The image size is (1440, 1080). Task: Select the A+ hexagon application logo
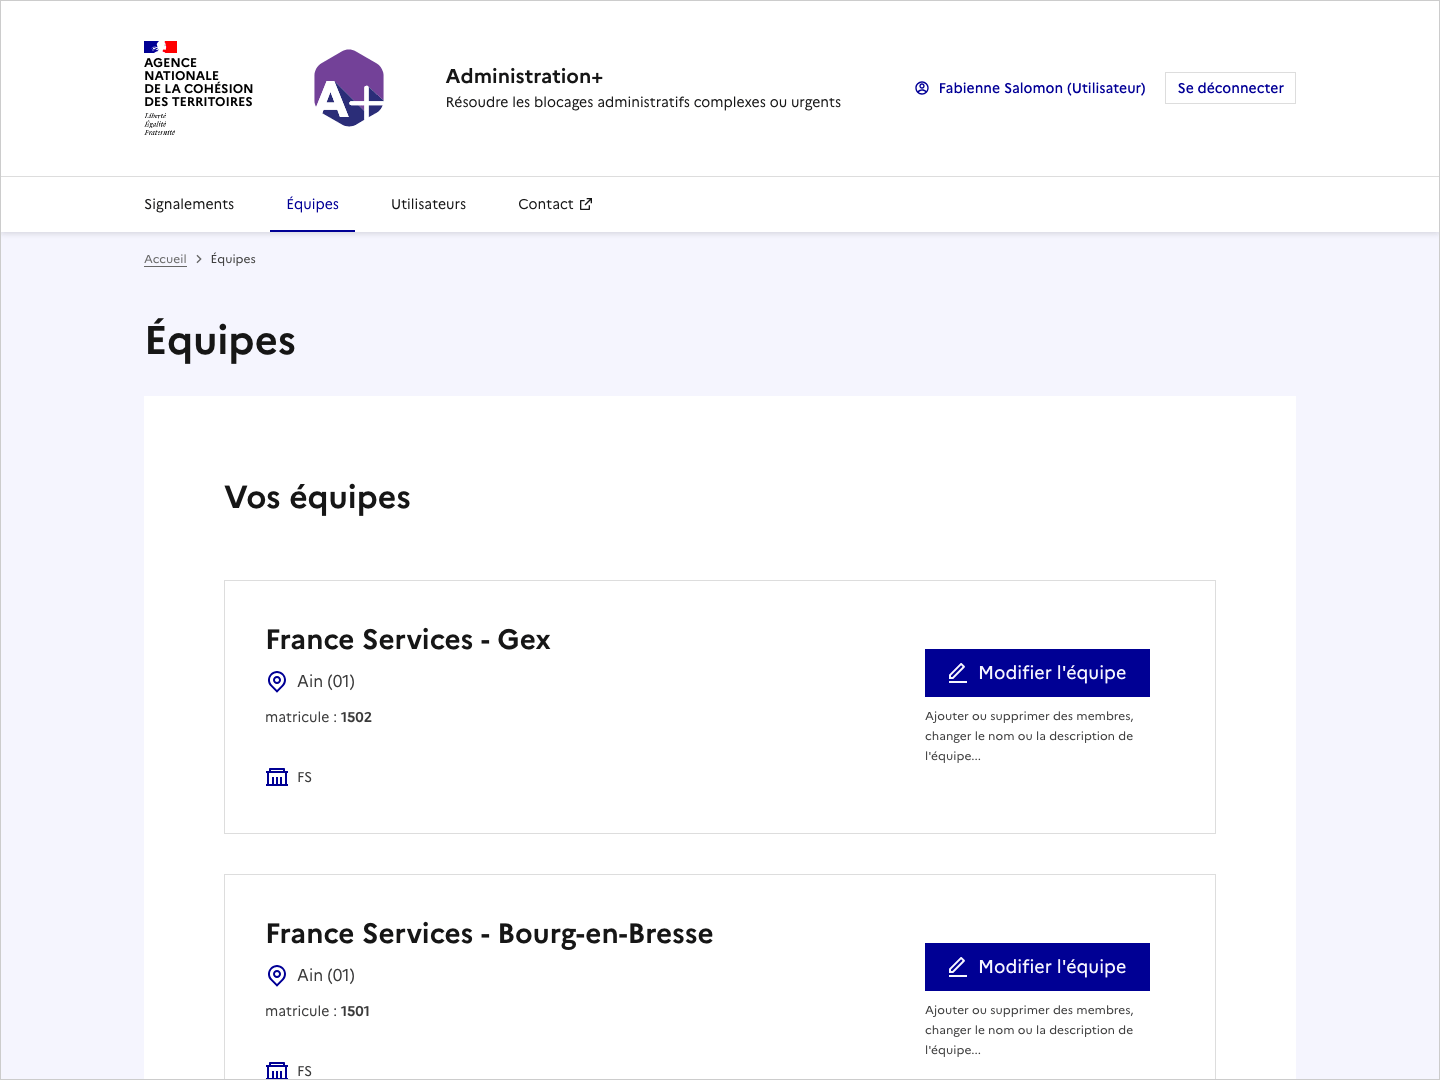coord(348,88)
